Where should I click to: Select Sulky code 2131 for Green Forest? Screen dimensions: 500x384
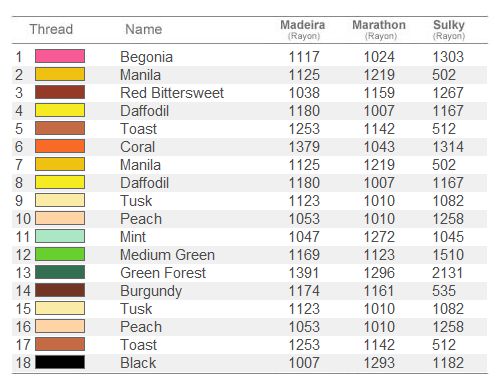click(448, 273)
